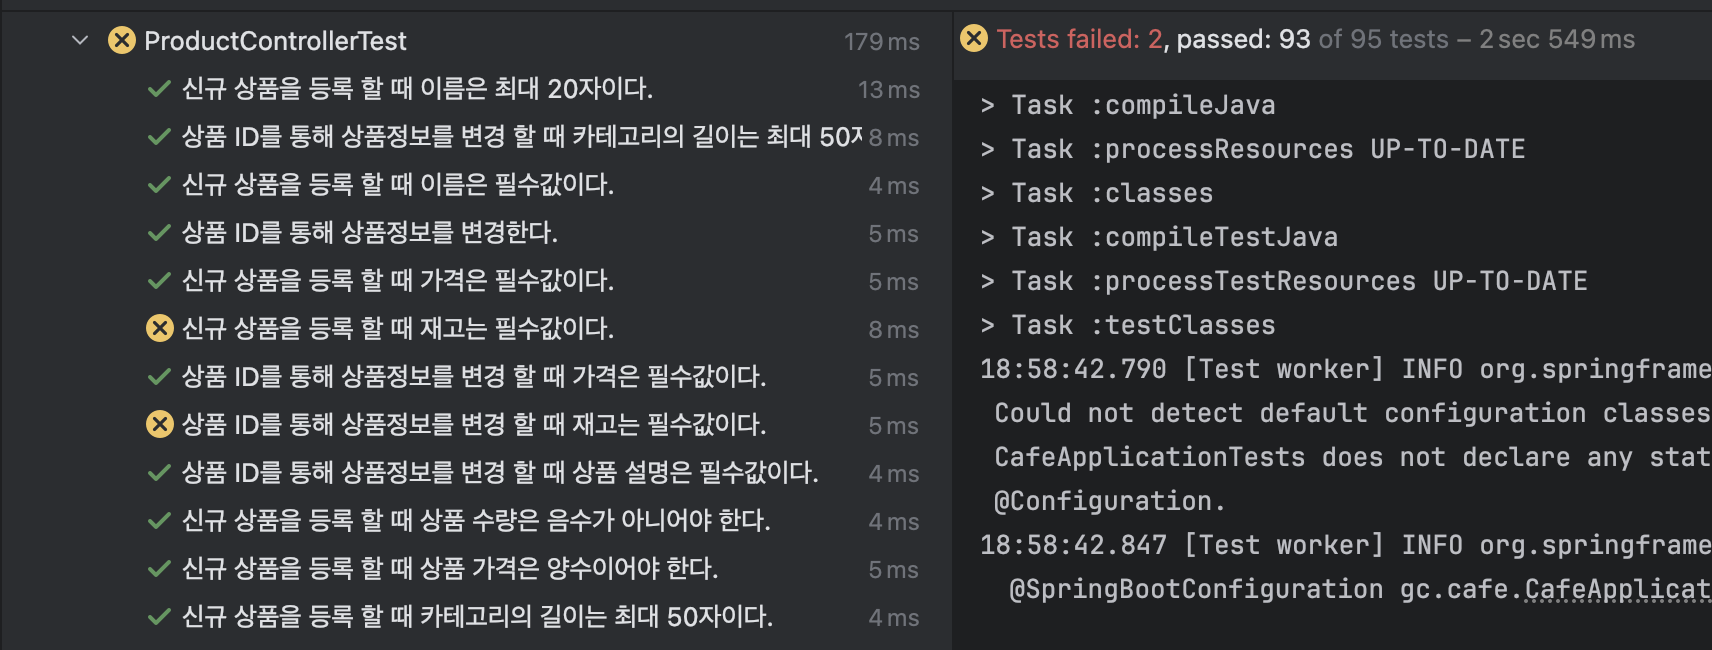The image size is (1712, 650).
Task: Select last test 카테고리의 길이는 최대 50자이다
Action: point(477,617)
